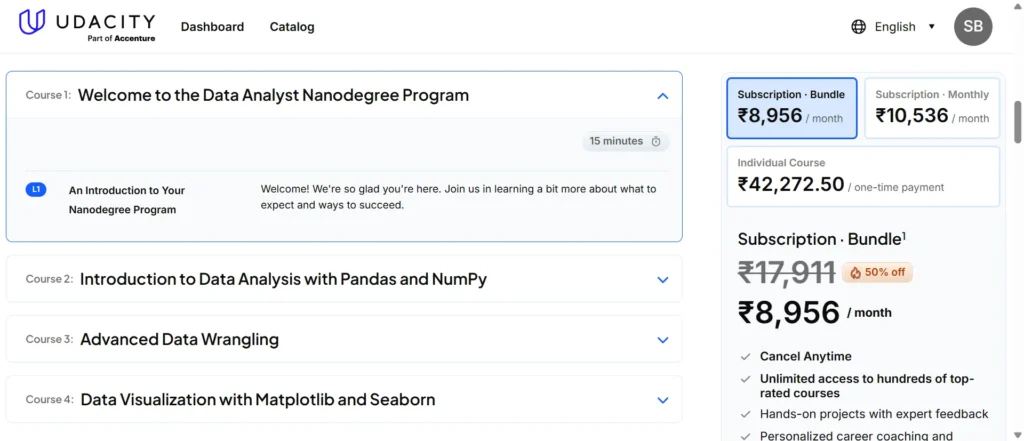
Task: Select the Subscription Monthly pricing option
Action: 931,108
